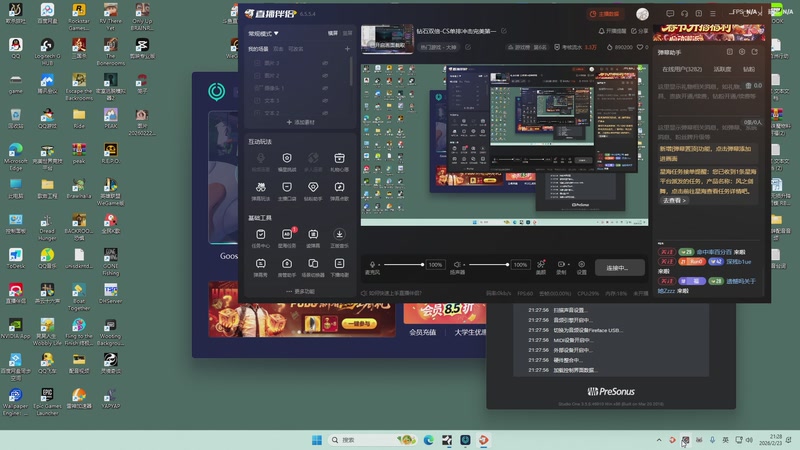Click the pop-out icon in 弹幕助手 panel
800x450 pixels.
click(755, 52)
